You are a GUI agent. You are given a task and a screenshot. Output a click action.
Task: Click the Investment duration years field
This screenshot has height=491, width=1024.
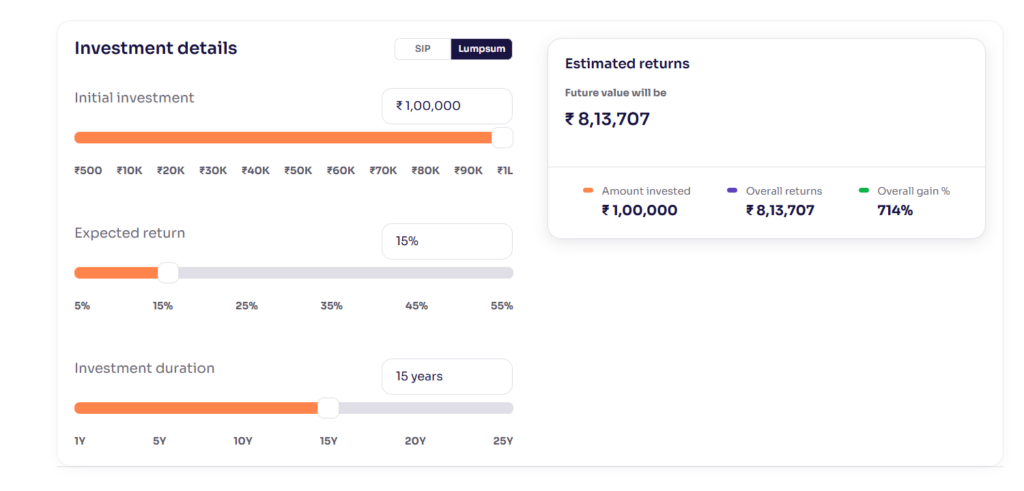(447, 377)
